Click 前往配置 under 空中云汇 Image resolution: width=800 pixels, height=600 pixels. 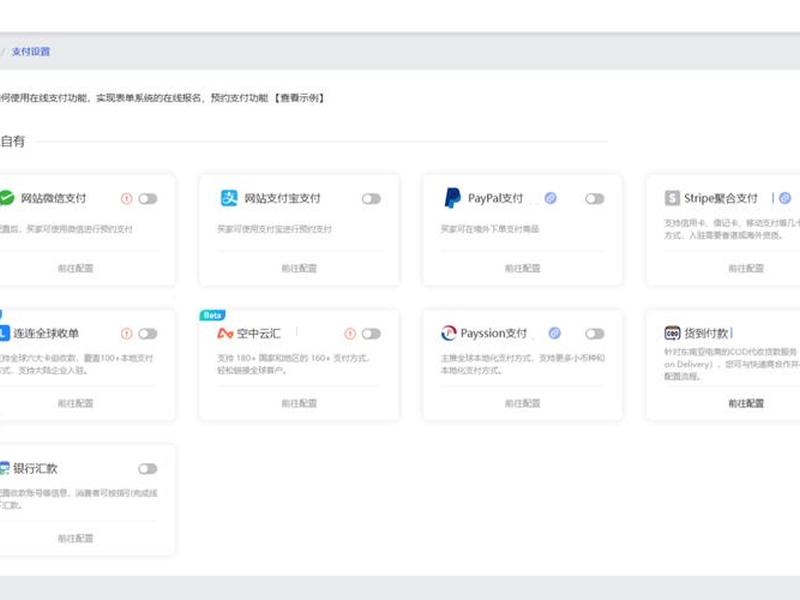pyautogui.click(x=299, y=404)
